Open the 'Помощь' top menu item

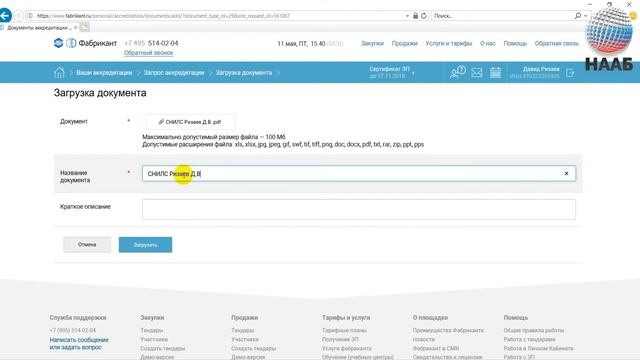click(515, 43)
